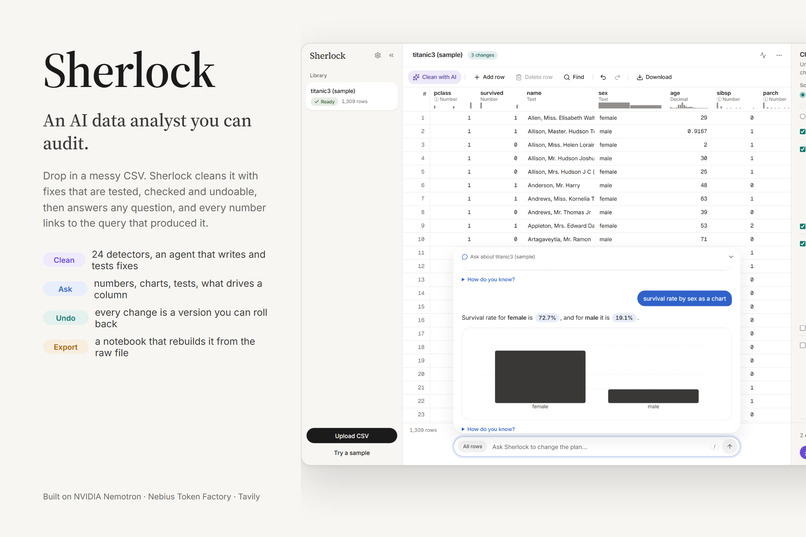Collapse the Sherlock sidebar with double chevron
The width and height of the screenshot is (806, 537).
point(391,55)
